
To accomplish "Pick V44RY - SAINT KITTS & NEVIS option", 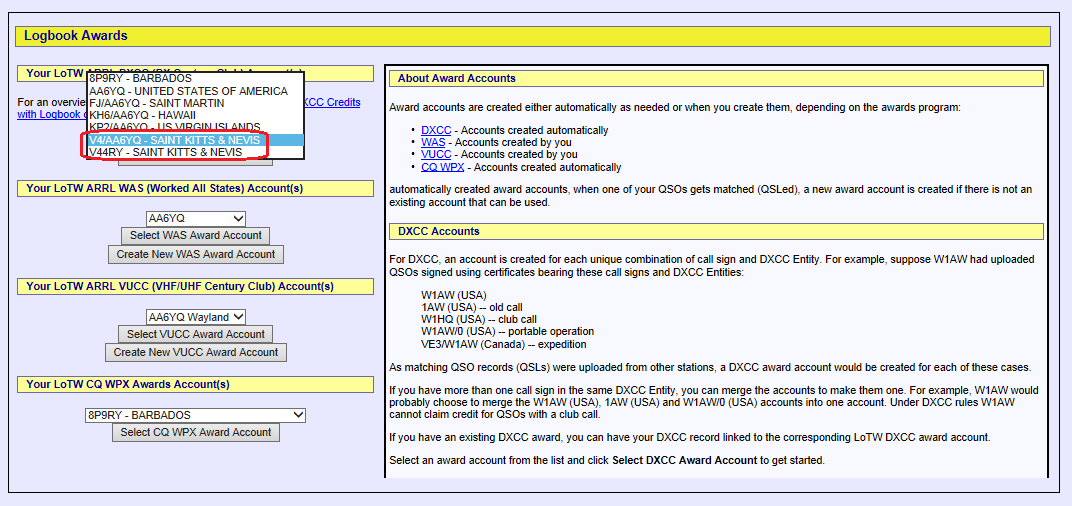I will click(x=165, y=153).
